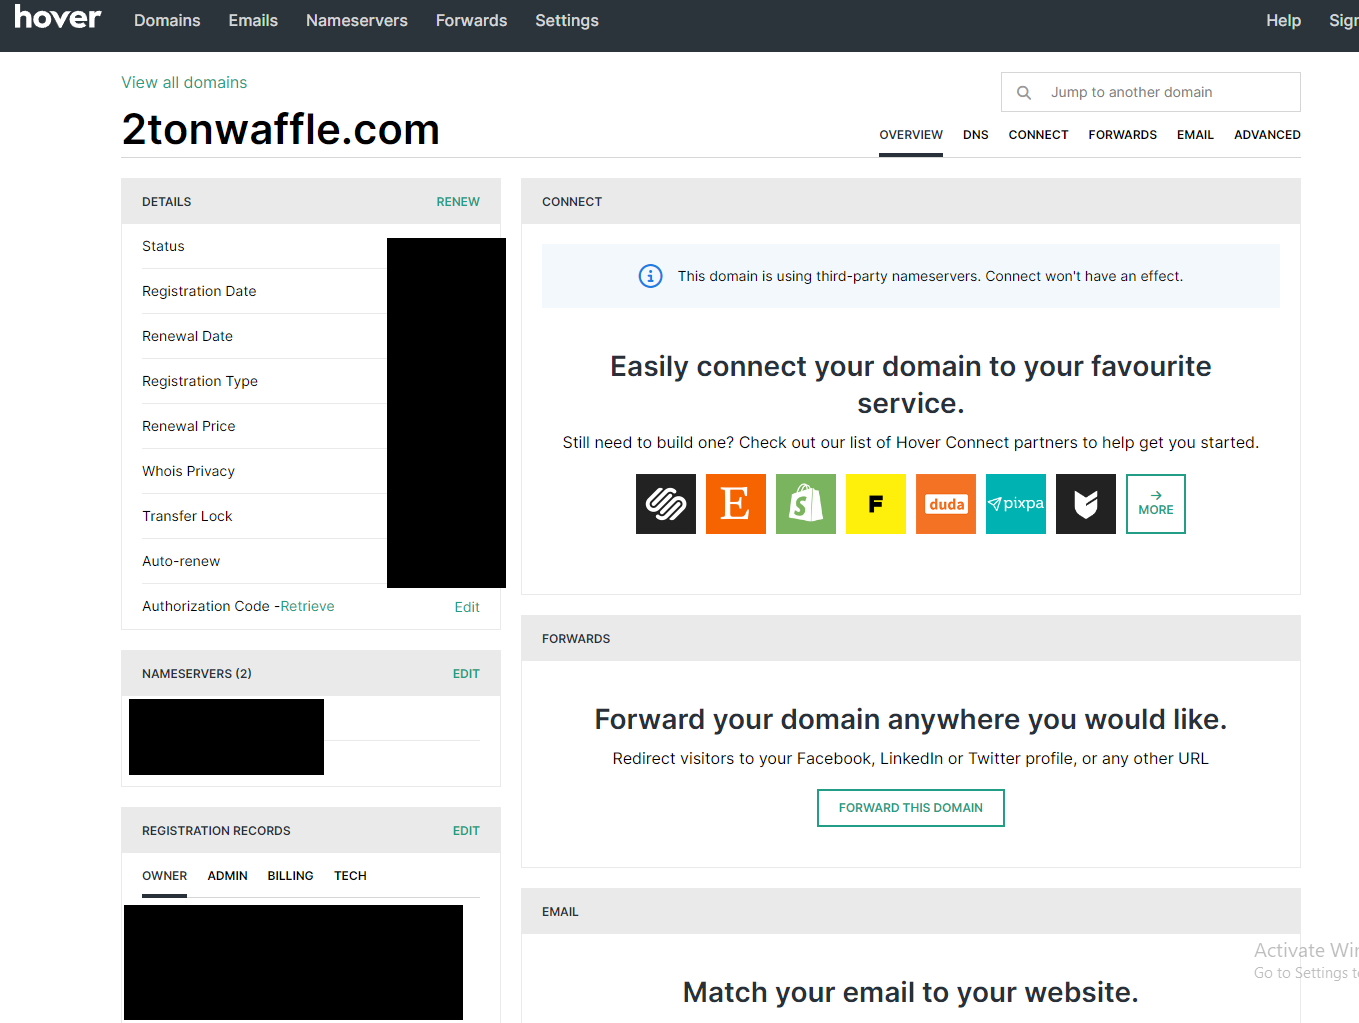This screenshot has width=1359, height=1023.
Task: Click the hover logo
Action: coord(58,18)
